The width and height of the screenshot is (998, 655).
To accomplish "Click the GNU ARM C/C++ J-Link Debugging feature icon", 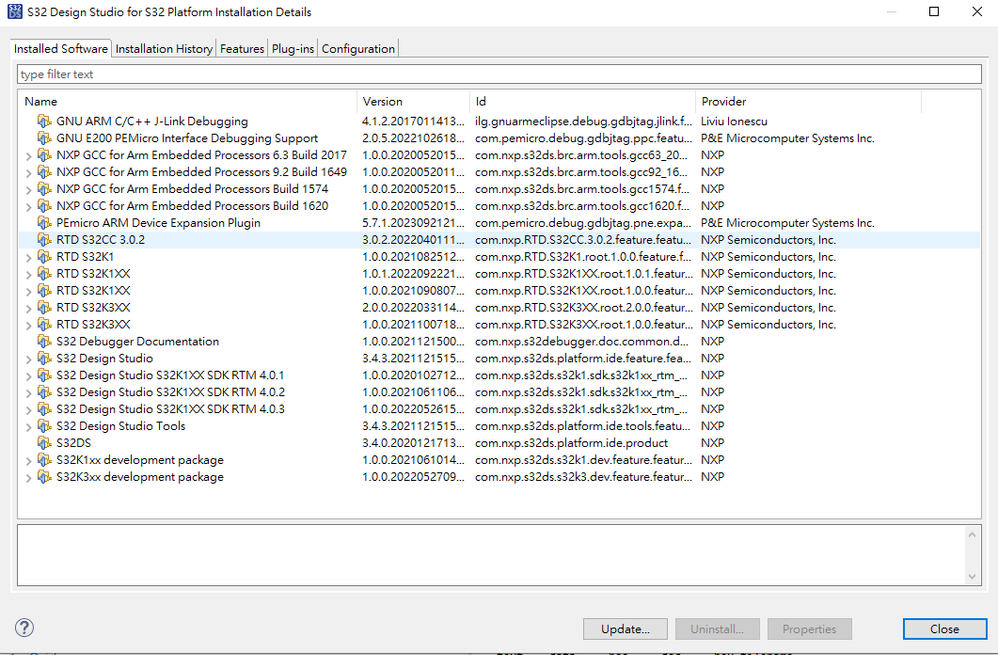I will 44,121.
